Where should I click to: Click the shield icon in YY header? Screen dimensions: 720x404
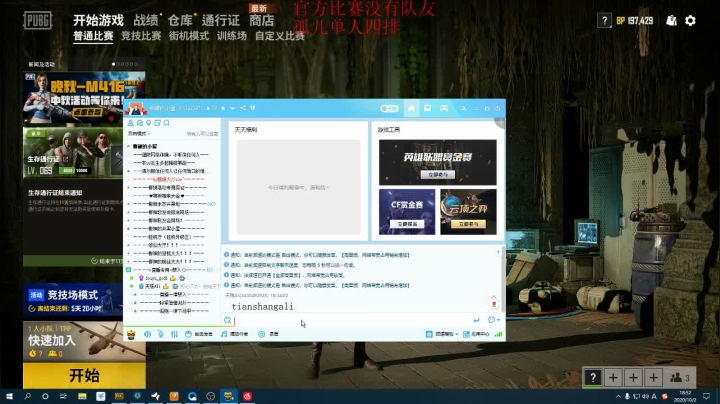point(253,108)
